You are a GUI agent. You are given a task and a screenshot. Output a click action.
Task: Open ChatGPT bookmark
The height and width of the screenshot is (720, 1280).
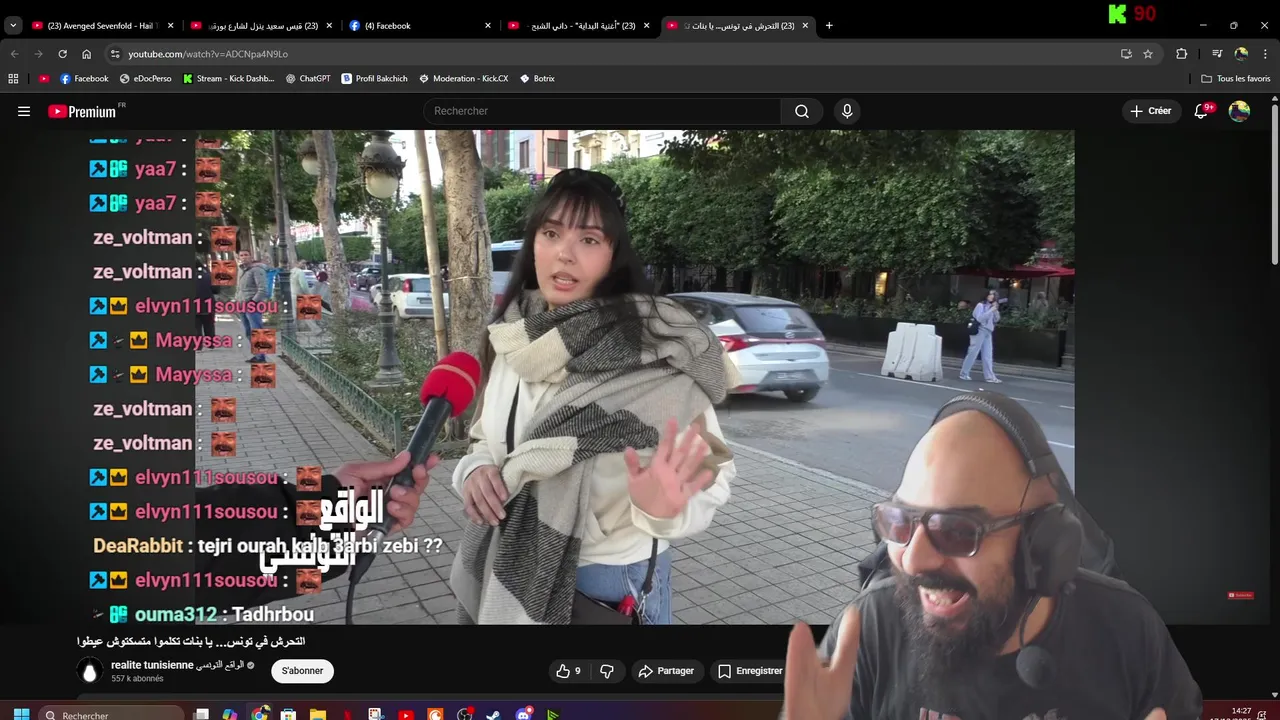pyautogui.click(x=308, y=78)
